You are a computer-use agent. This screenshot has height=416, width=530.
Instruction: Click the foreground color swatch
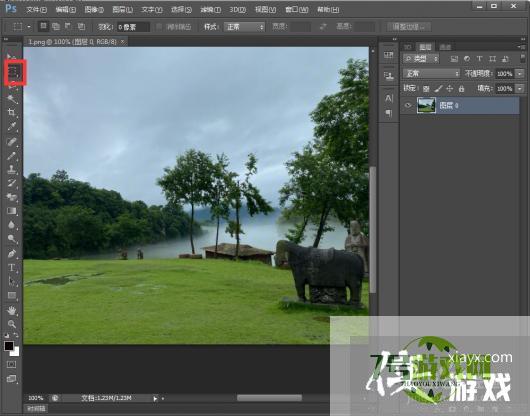9,346
